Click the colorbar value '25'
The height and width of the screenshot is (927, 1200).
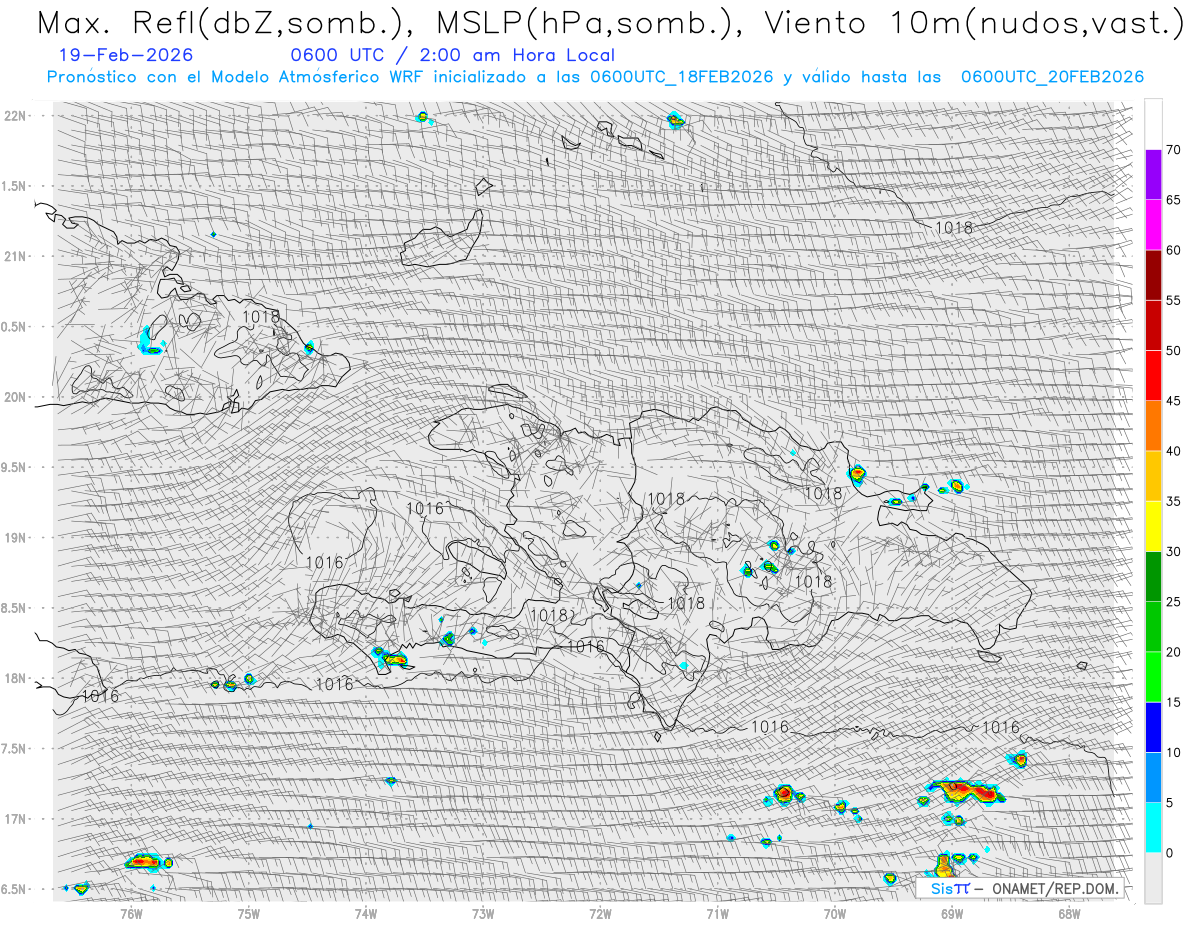tap(1174, 601)
